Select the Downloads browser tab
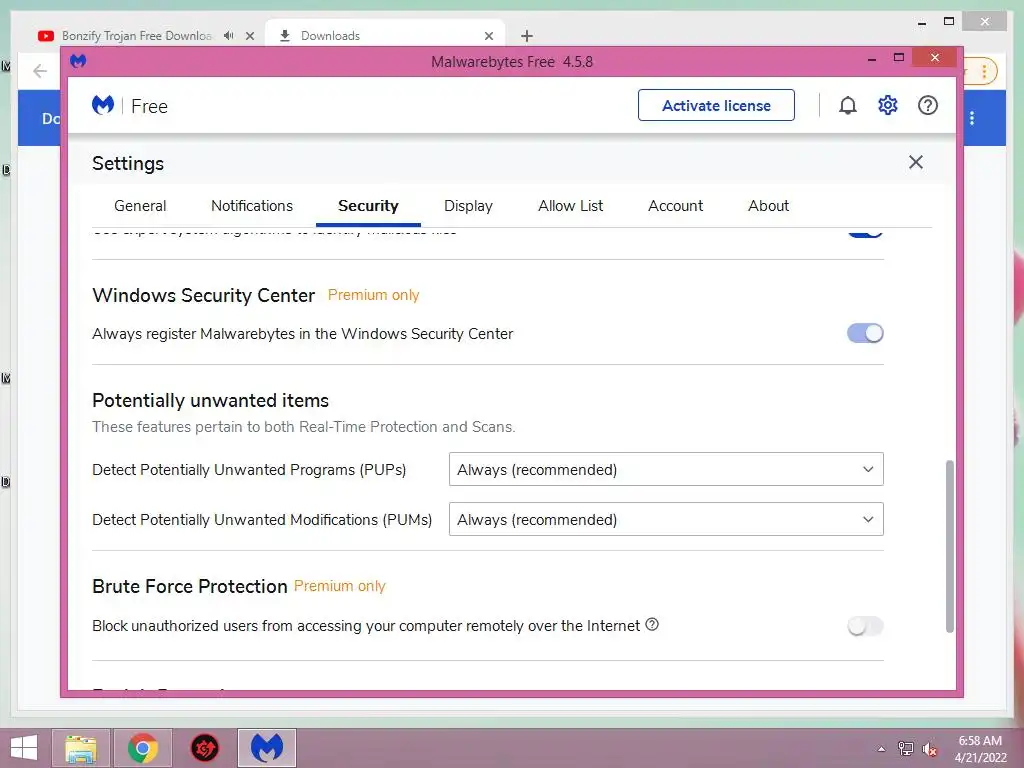Screen dimensions: 1024x768 pos(385,36)
